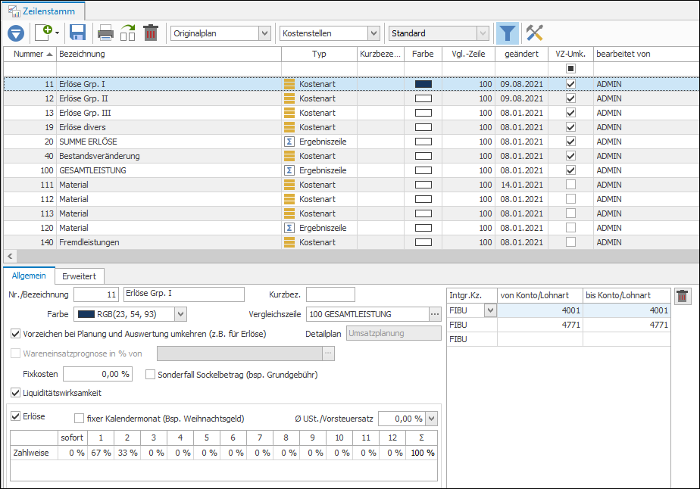The image size is (700, 489).
Task: Open the Farbe RGB color dropdown
Action: pos(180,314)
